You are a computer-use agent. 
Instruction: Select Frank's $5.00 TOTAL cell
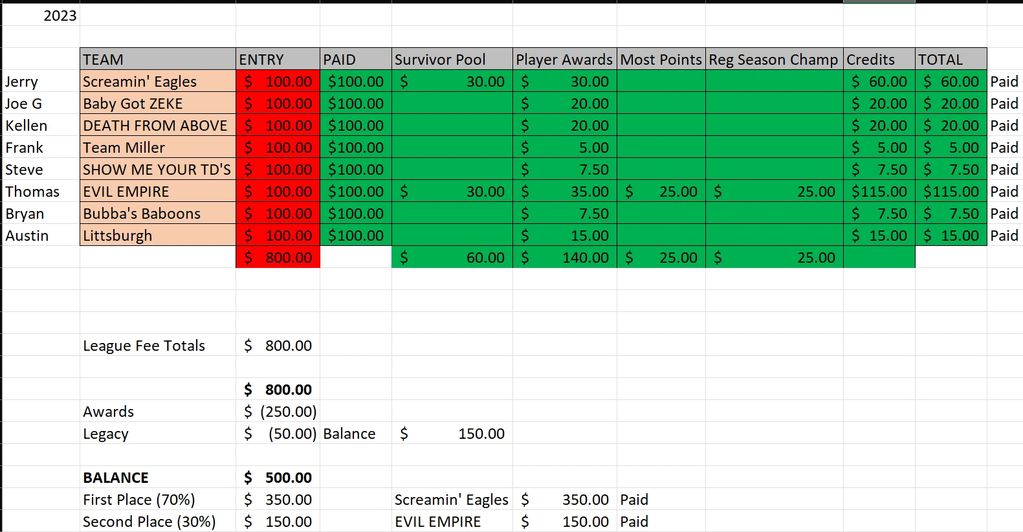point(951,148)
